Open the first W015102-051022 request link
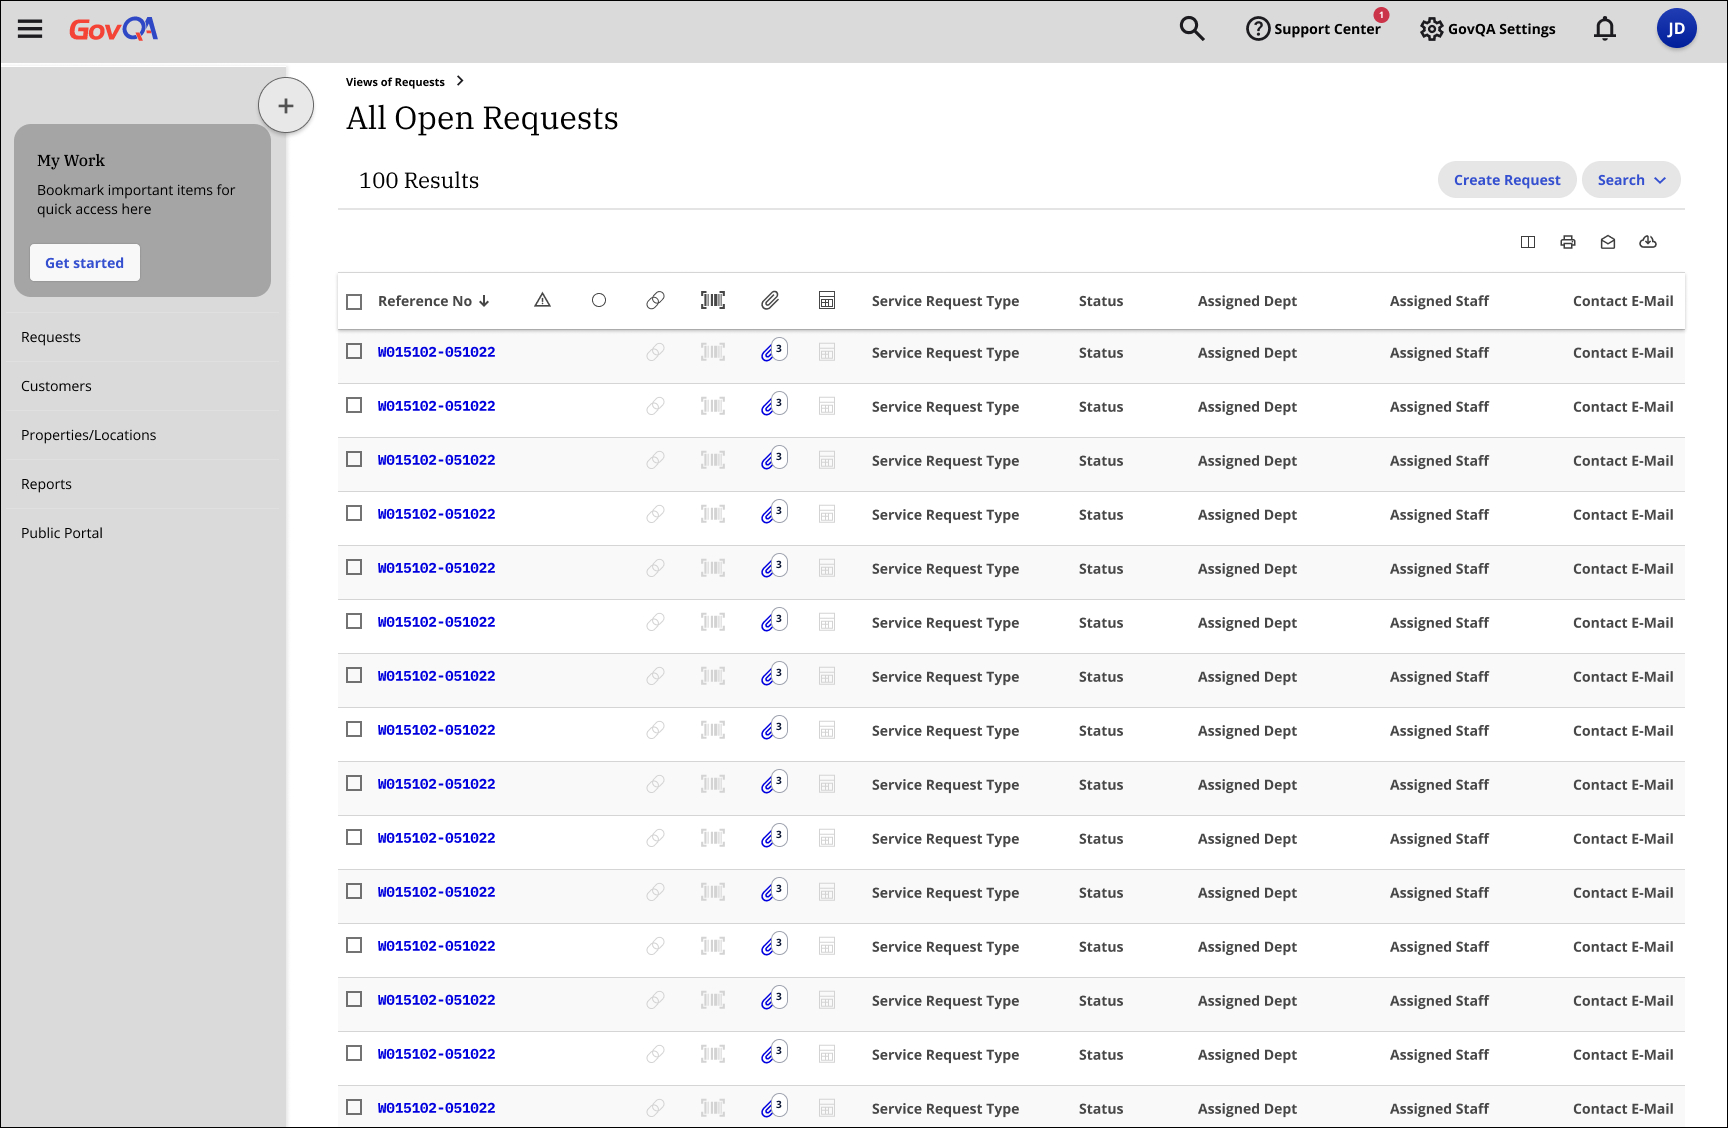1728x1128 pixels. (436, 352)
